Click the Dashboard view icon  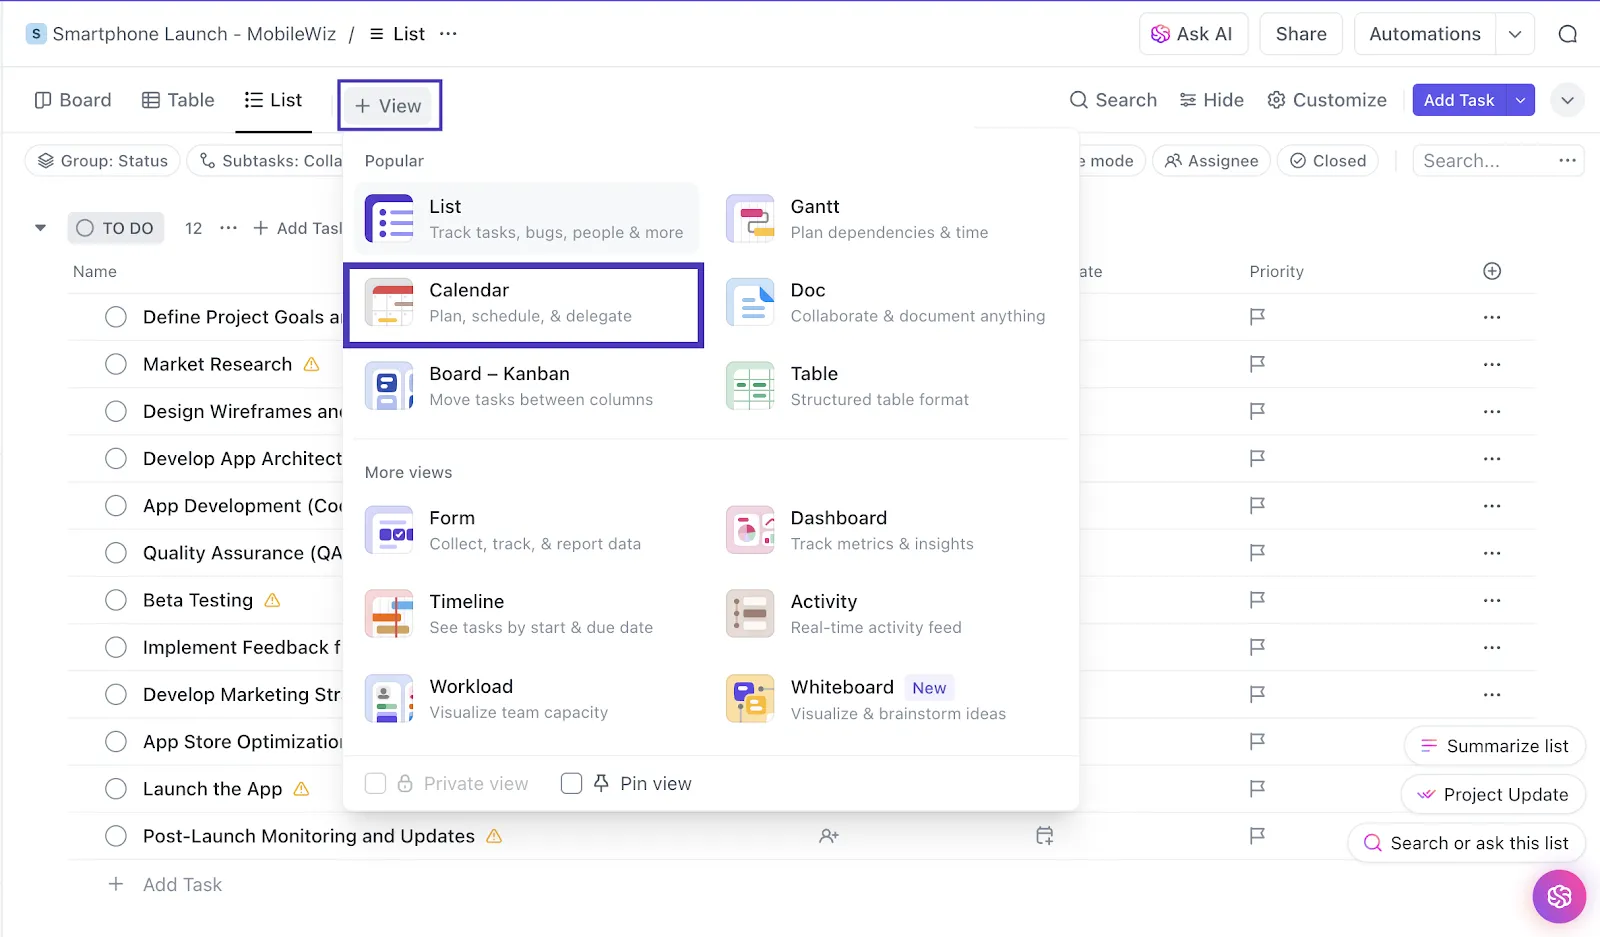[750, 530]
